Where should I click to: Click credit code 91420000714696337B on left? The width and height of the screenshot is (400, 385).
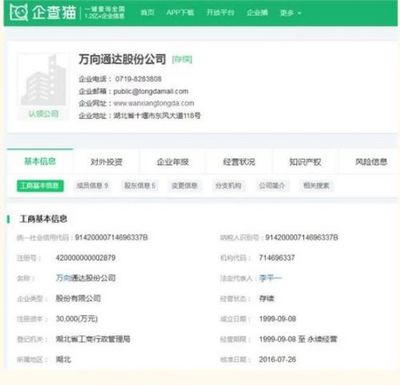click(111, 237)
